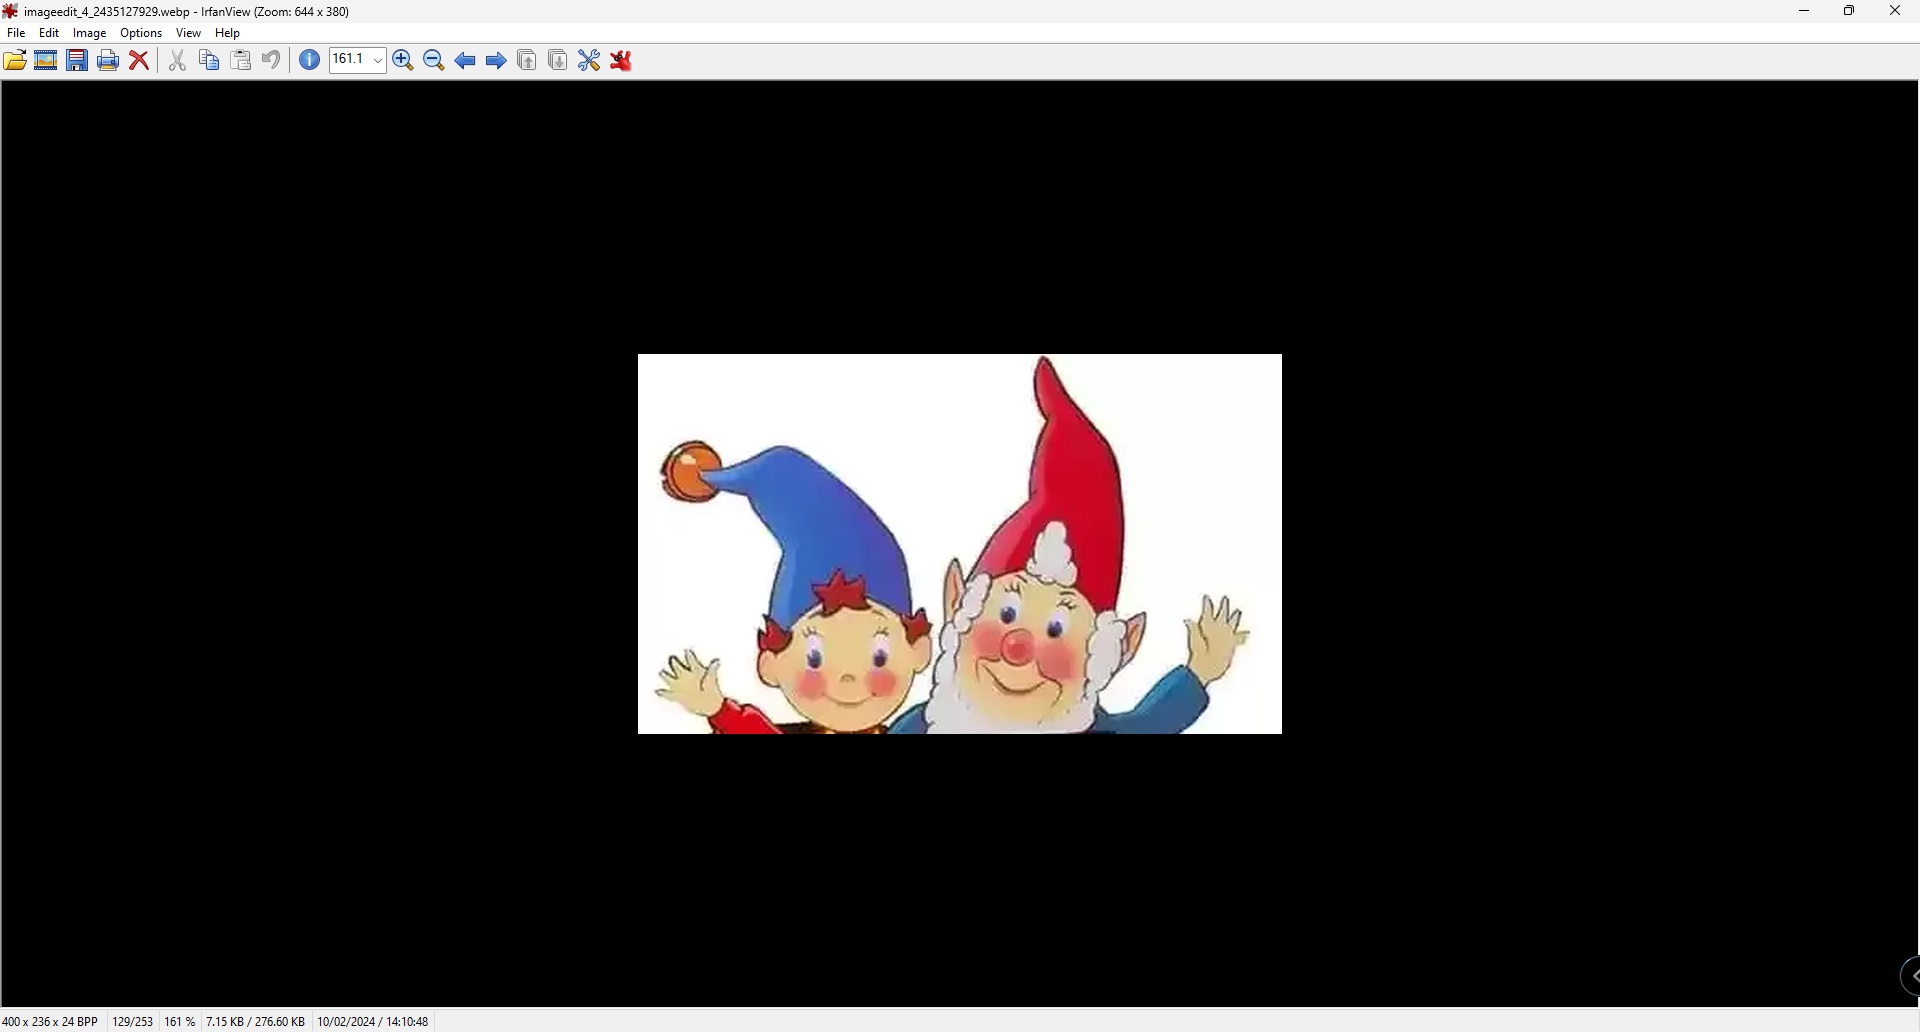Open the File menu

[x=16, y=33]
